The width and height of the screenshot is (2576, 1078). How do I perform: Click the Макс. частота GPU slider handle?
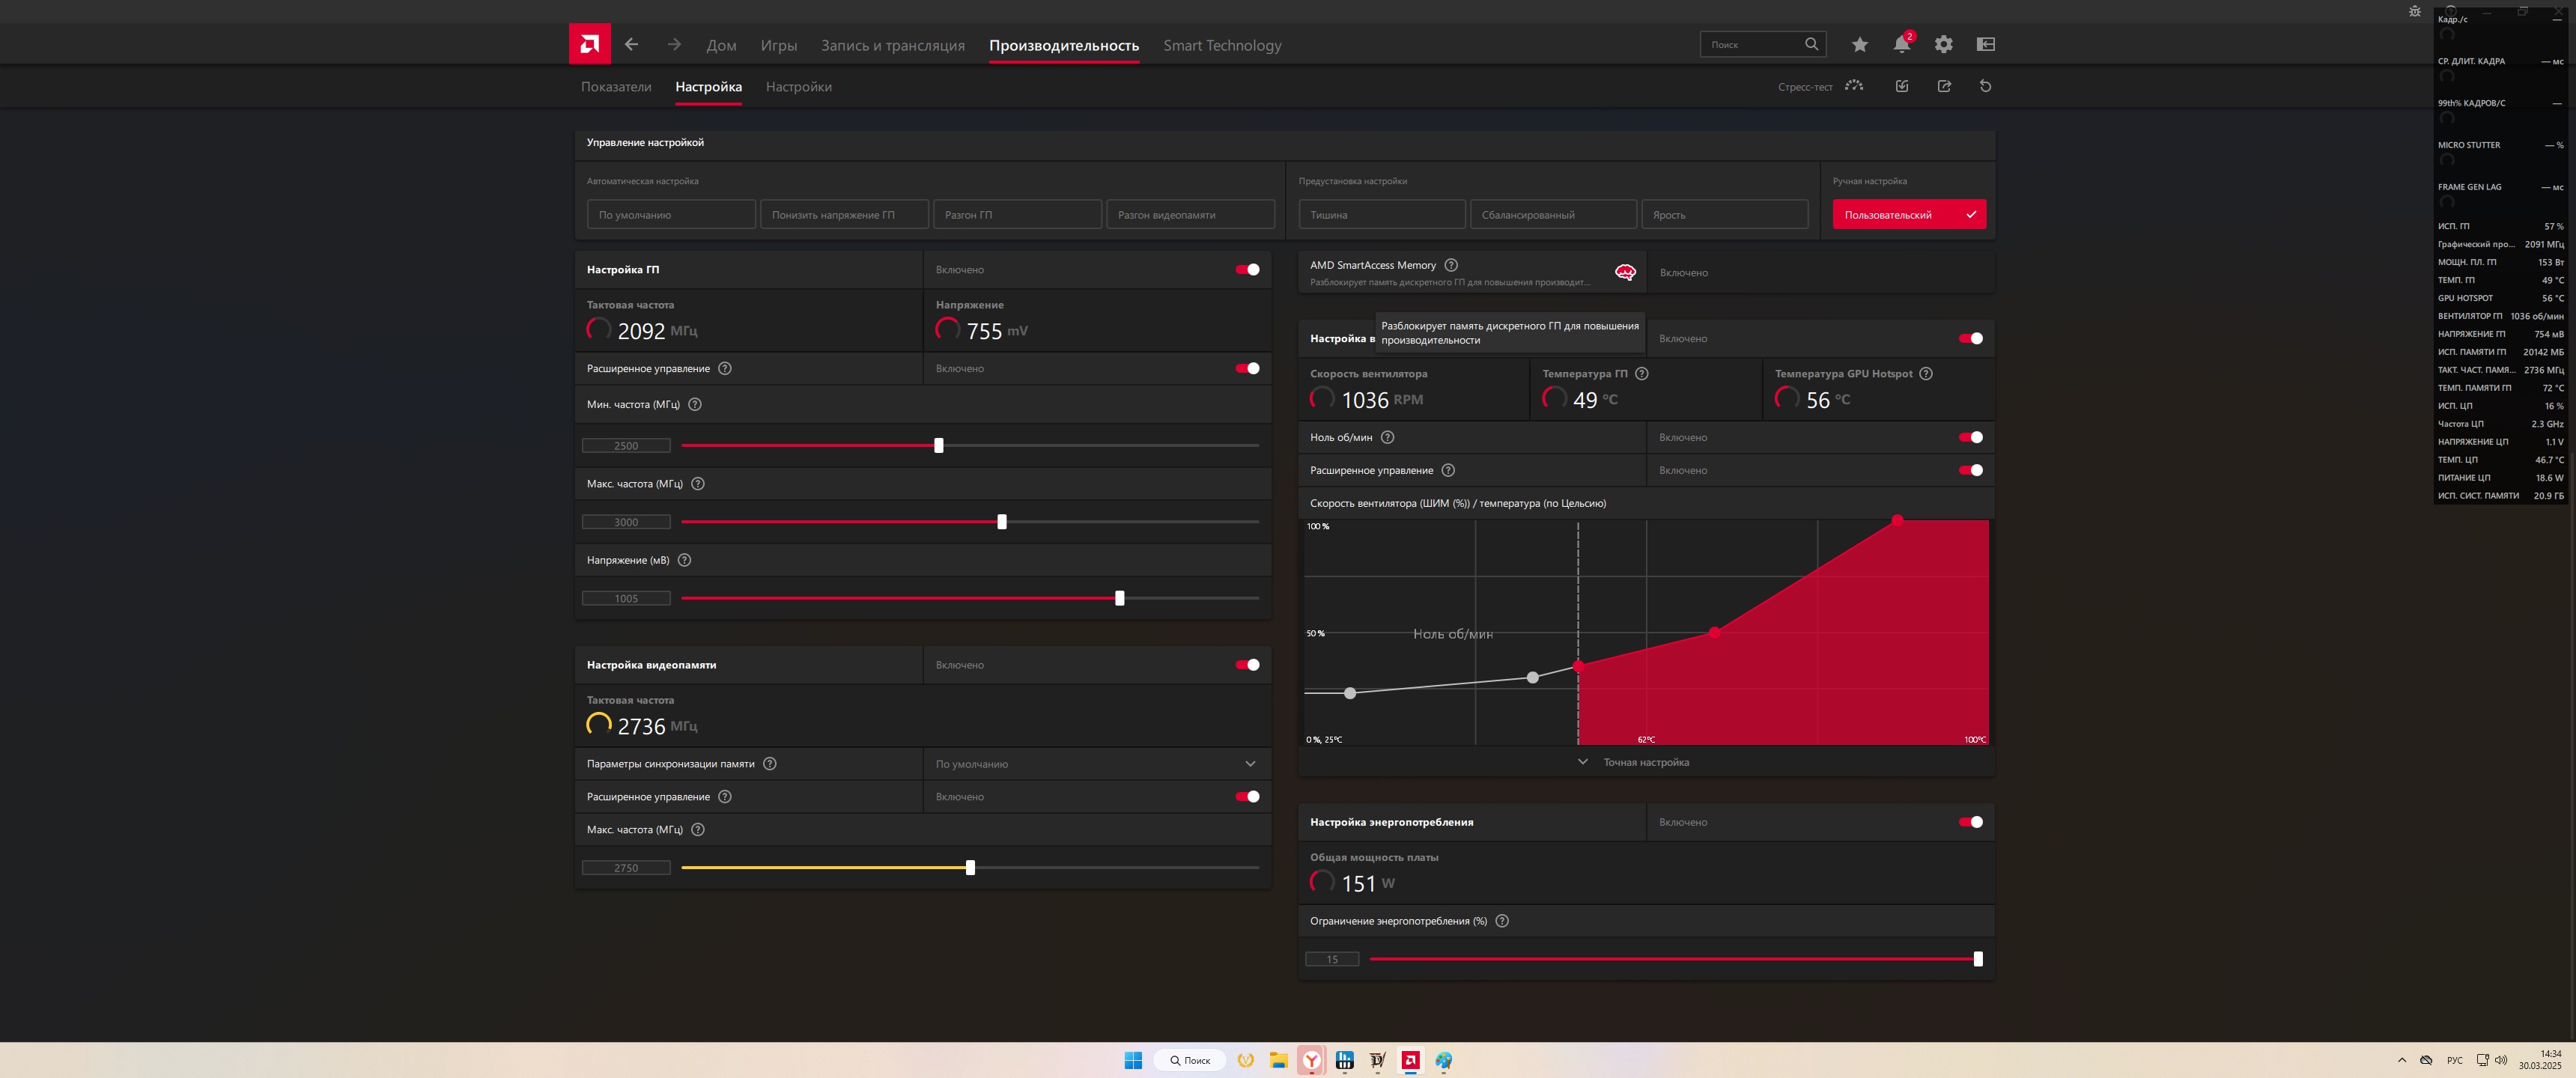click(x=1001, y=522)
